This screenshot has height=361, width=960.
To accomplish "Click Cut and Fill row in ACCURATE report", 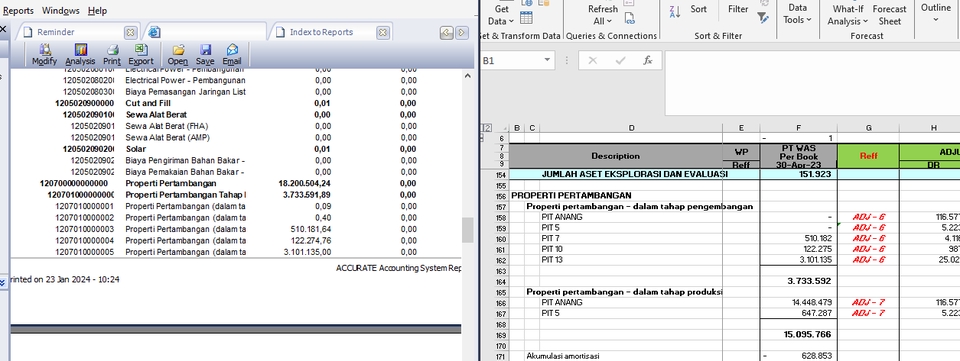I will 236,103.
